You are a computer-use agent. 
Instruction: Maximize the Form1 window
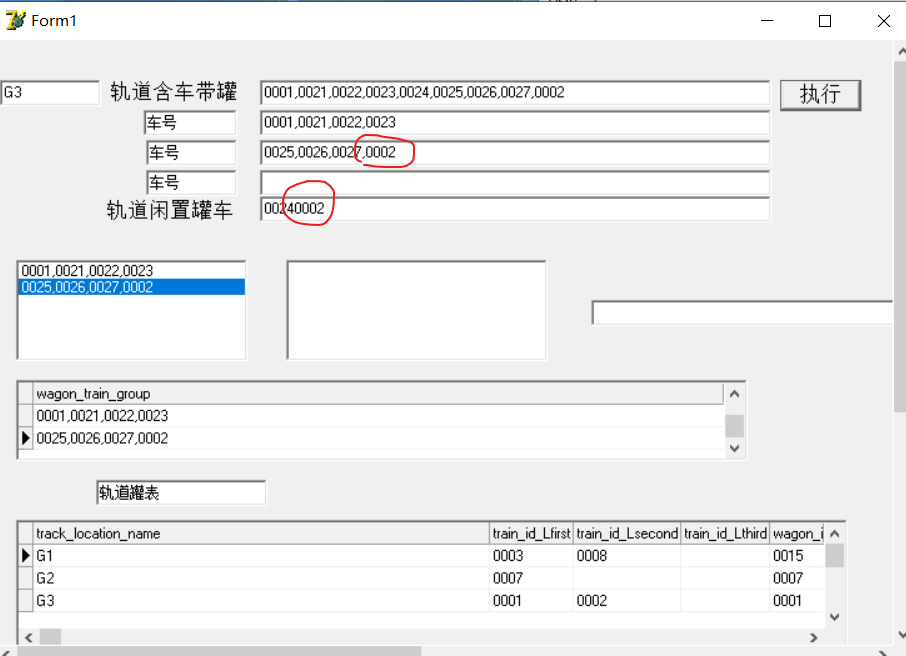coord(825,21)
